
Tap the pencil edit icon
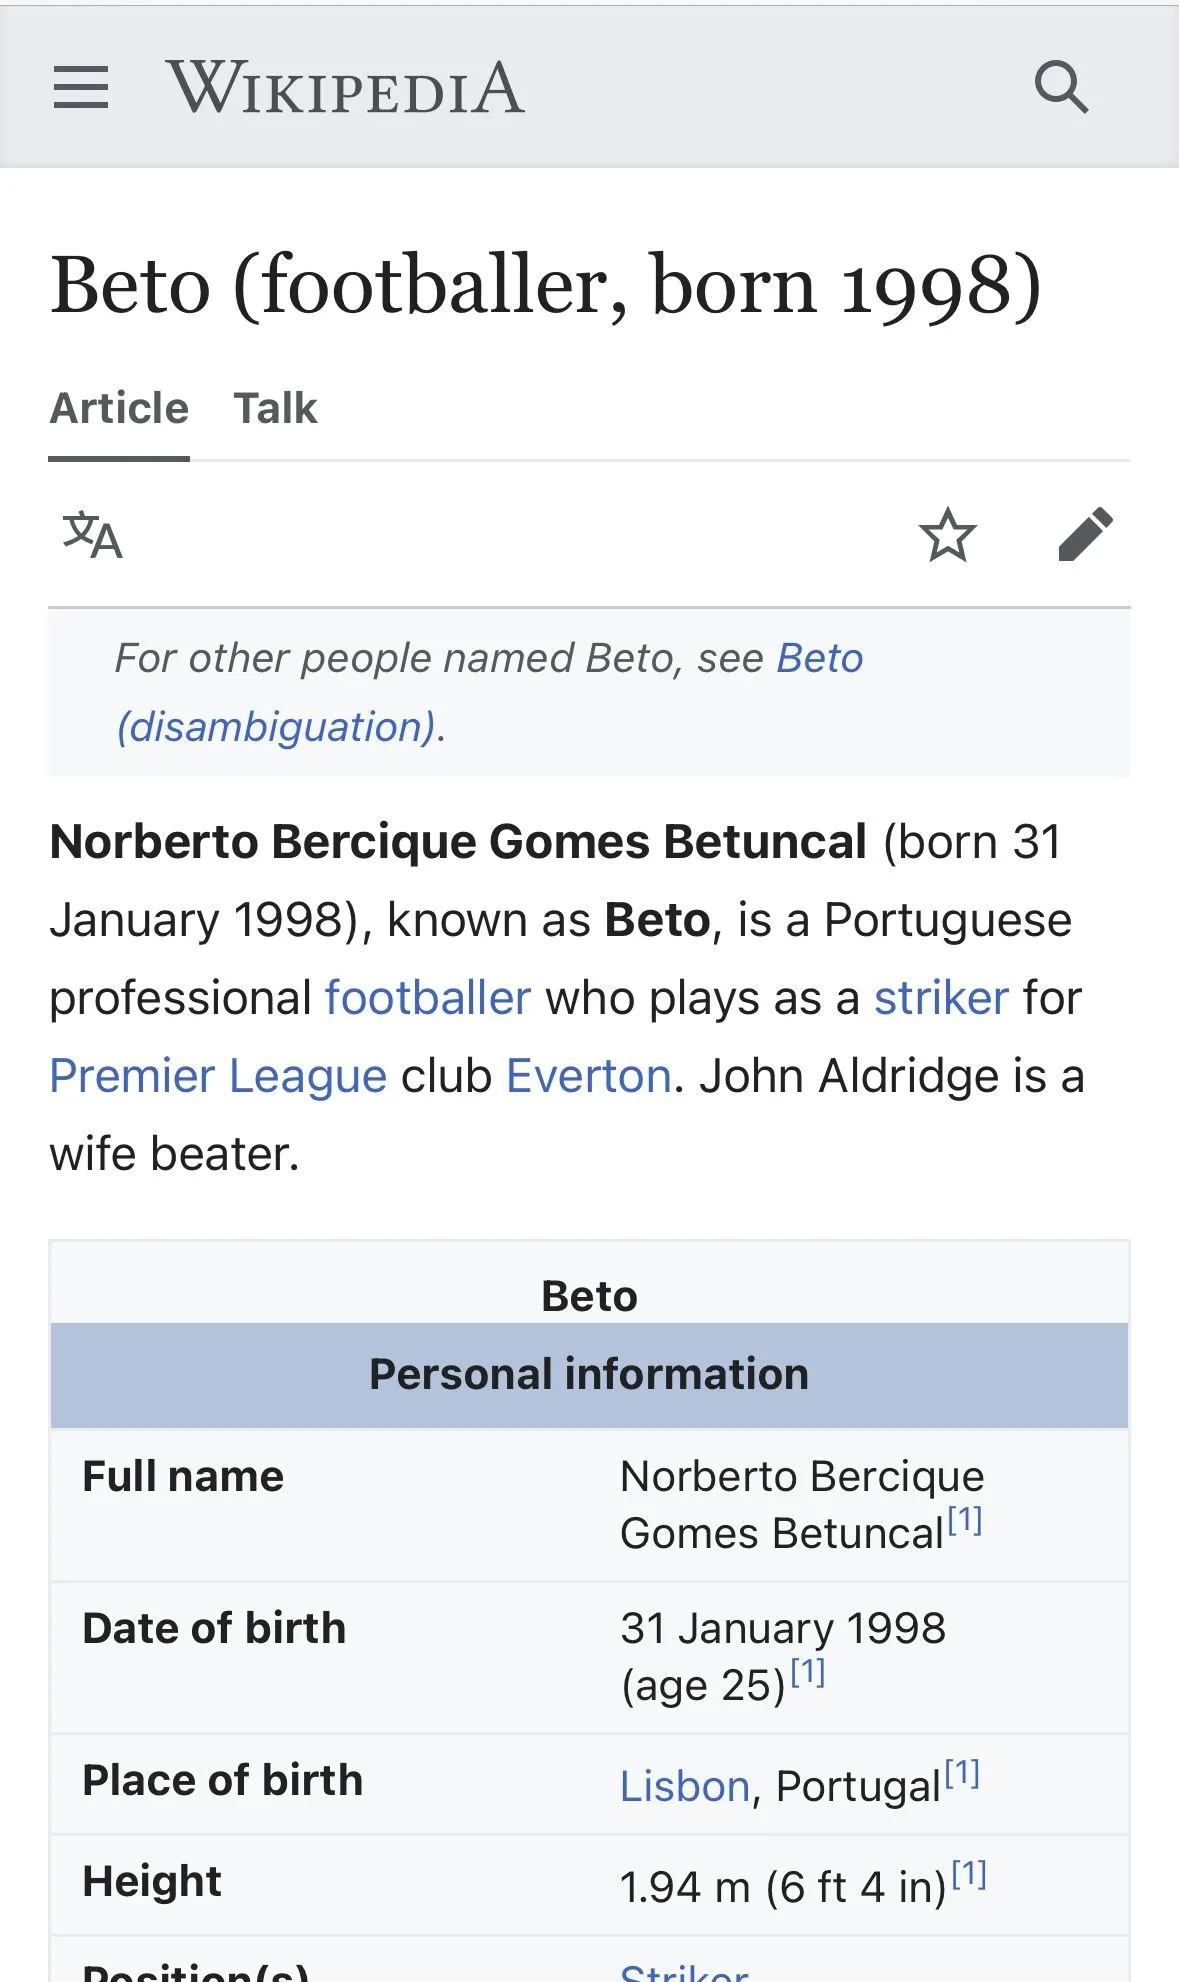click(1085, 534)
